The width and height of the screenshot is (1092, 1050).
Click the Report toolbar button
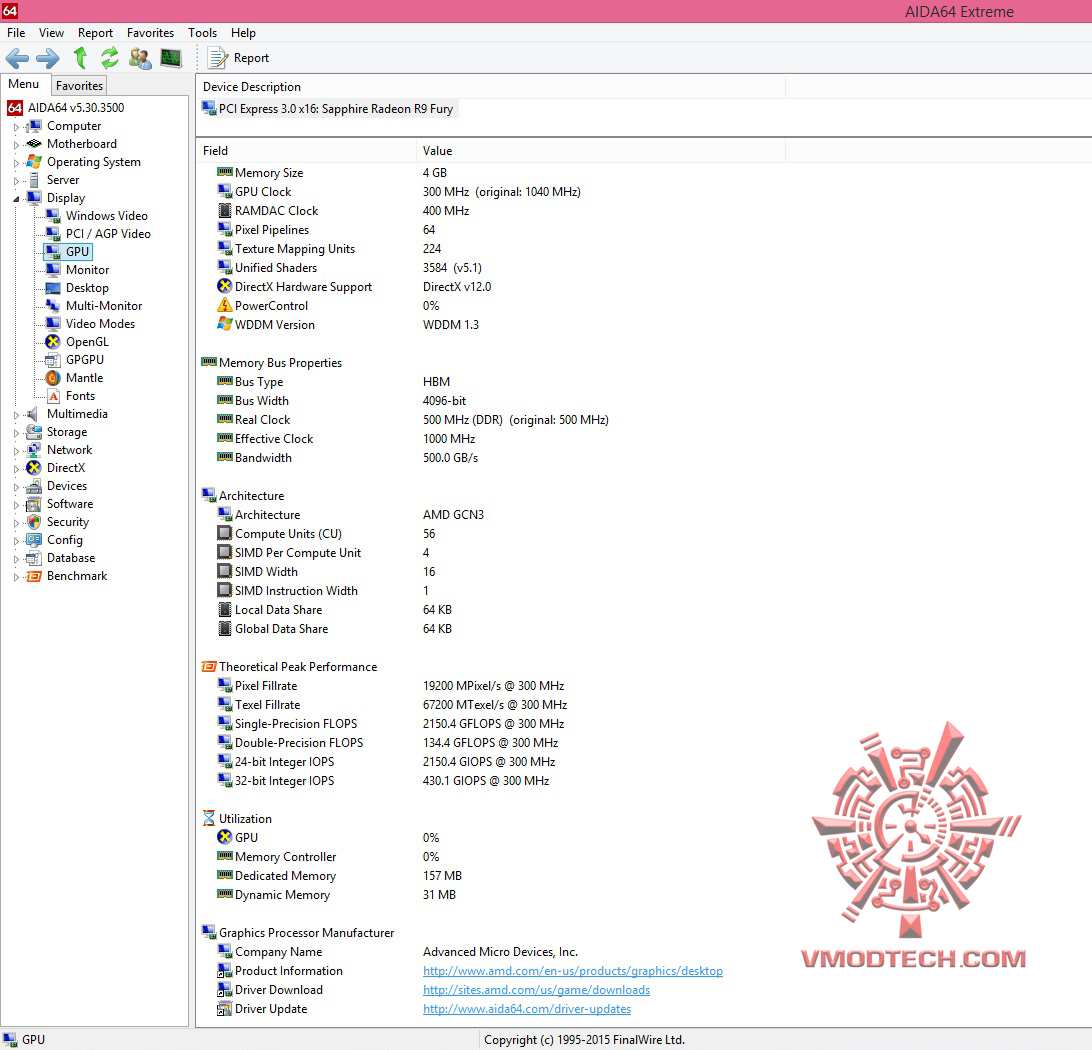pos(239,58)
